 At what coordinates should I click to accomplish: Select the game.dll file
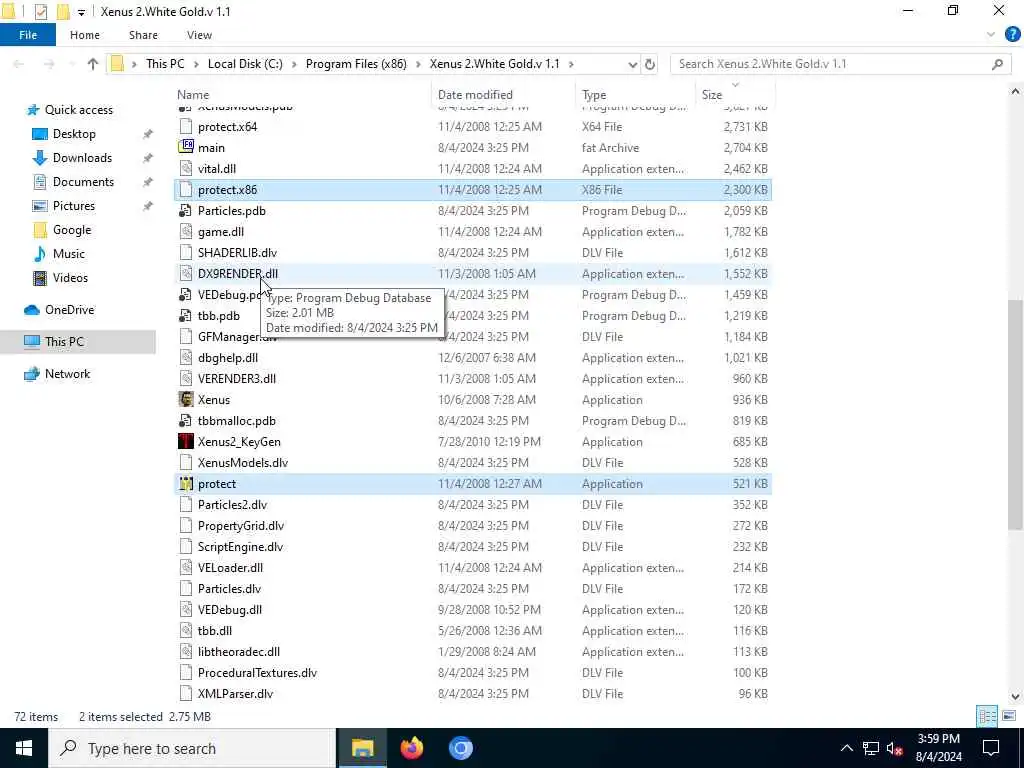(473, 232)
